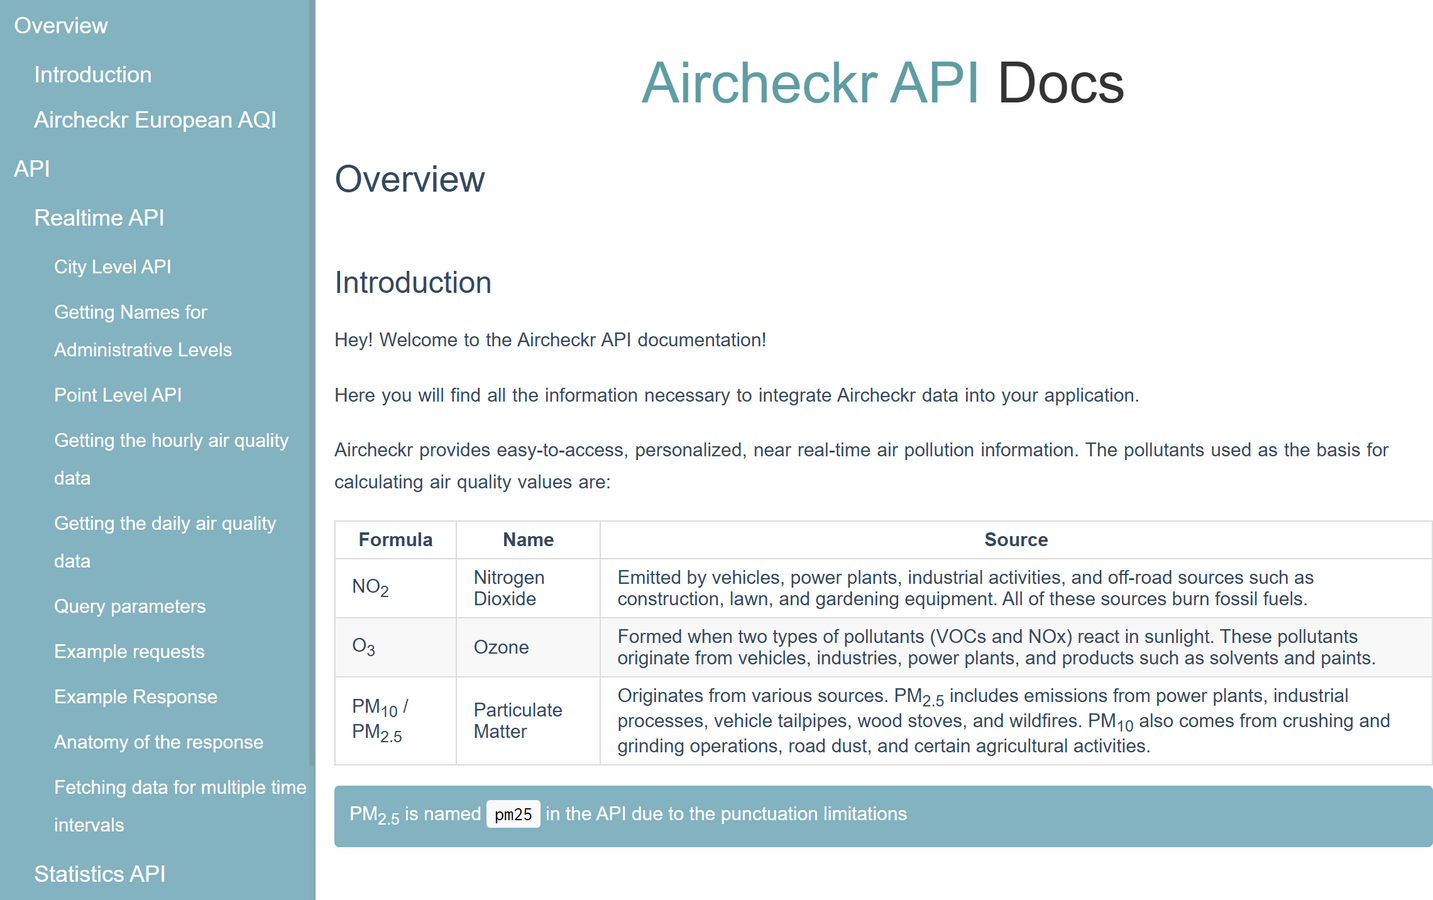Select Point Level API in the sidebar
1433x900 pixels.
117,394
